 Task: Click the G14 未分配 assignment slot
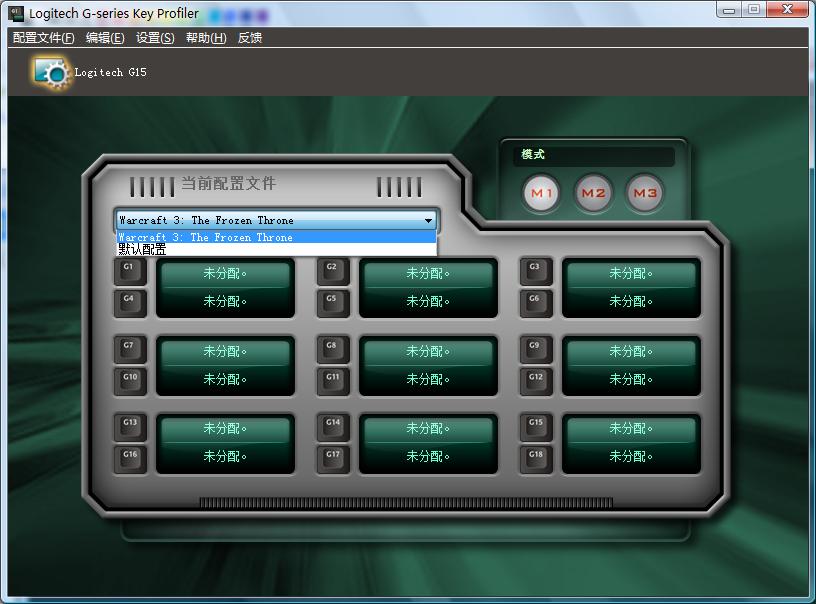428,429
